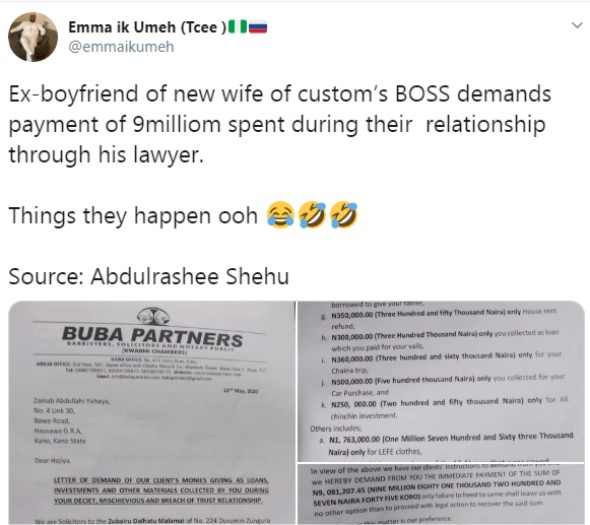
Task: Open the BUBA PARTNERS letter image
Action: click(x=152, y=412)
